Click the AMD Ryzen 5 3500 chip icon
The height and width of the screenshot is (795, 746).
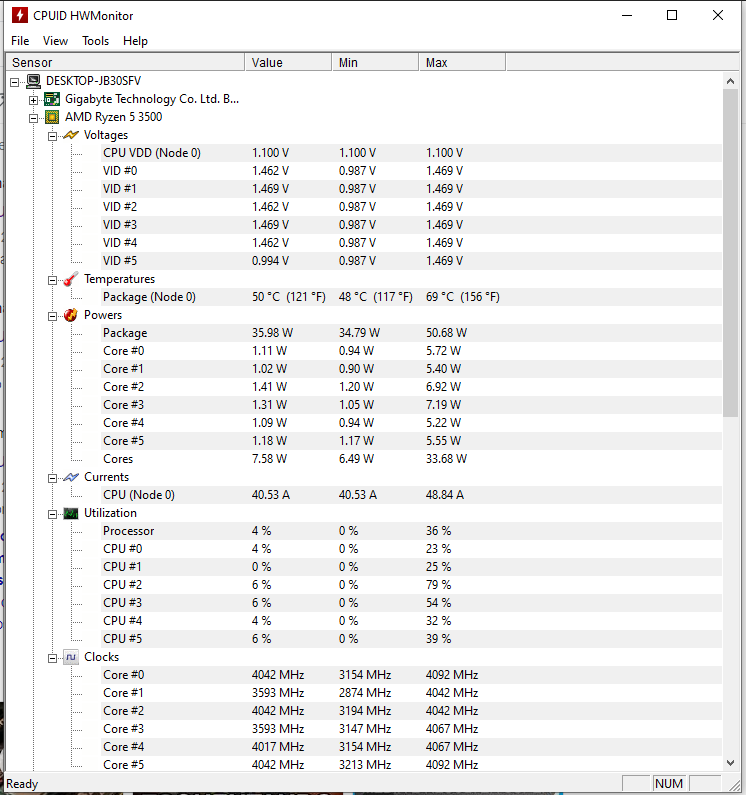coord(52,117)
